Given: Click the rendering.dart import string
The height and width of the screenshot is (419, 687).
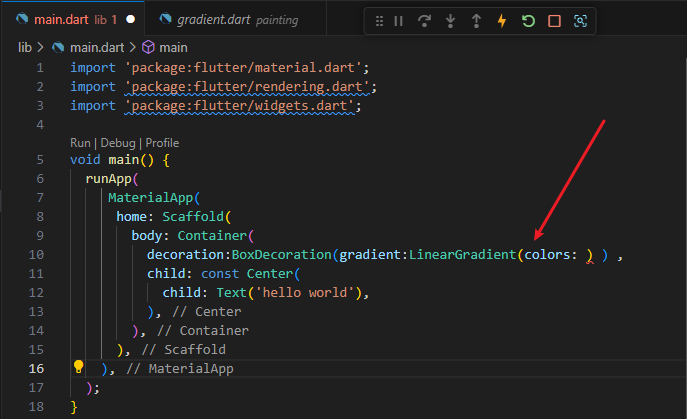Looking at the screenshot, I should pos(247,87).
